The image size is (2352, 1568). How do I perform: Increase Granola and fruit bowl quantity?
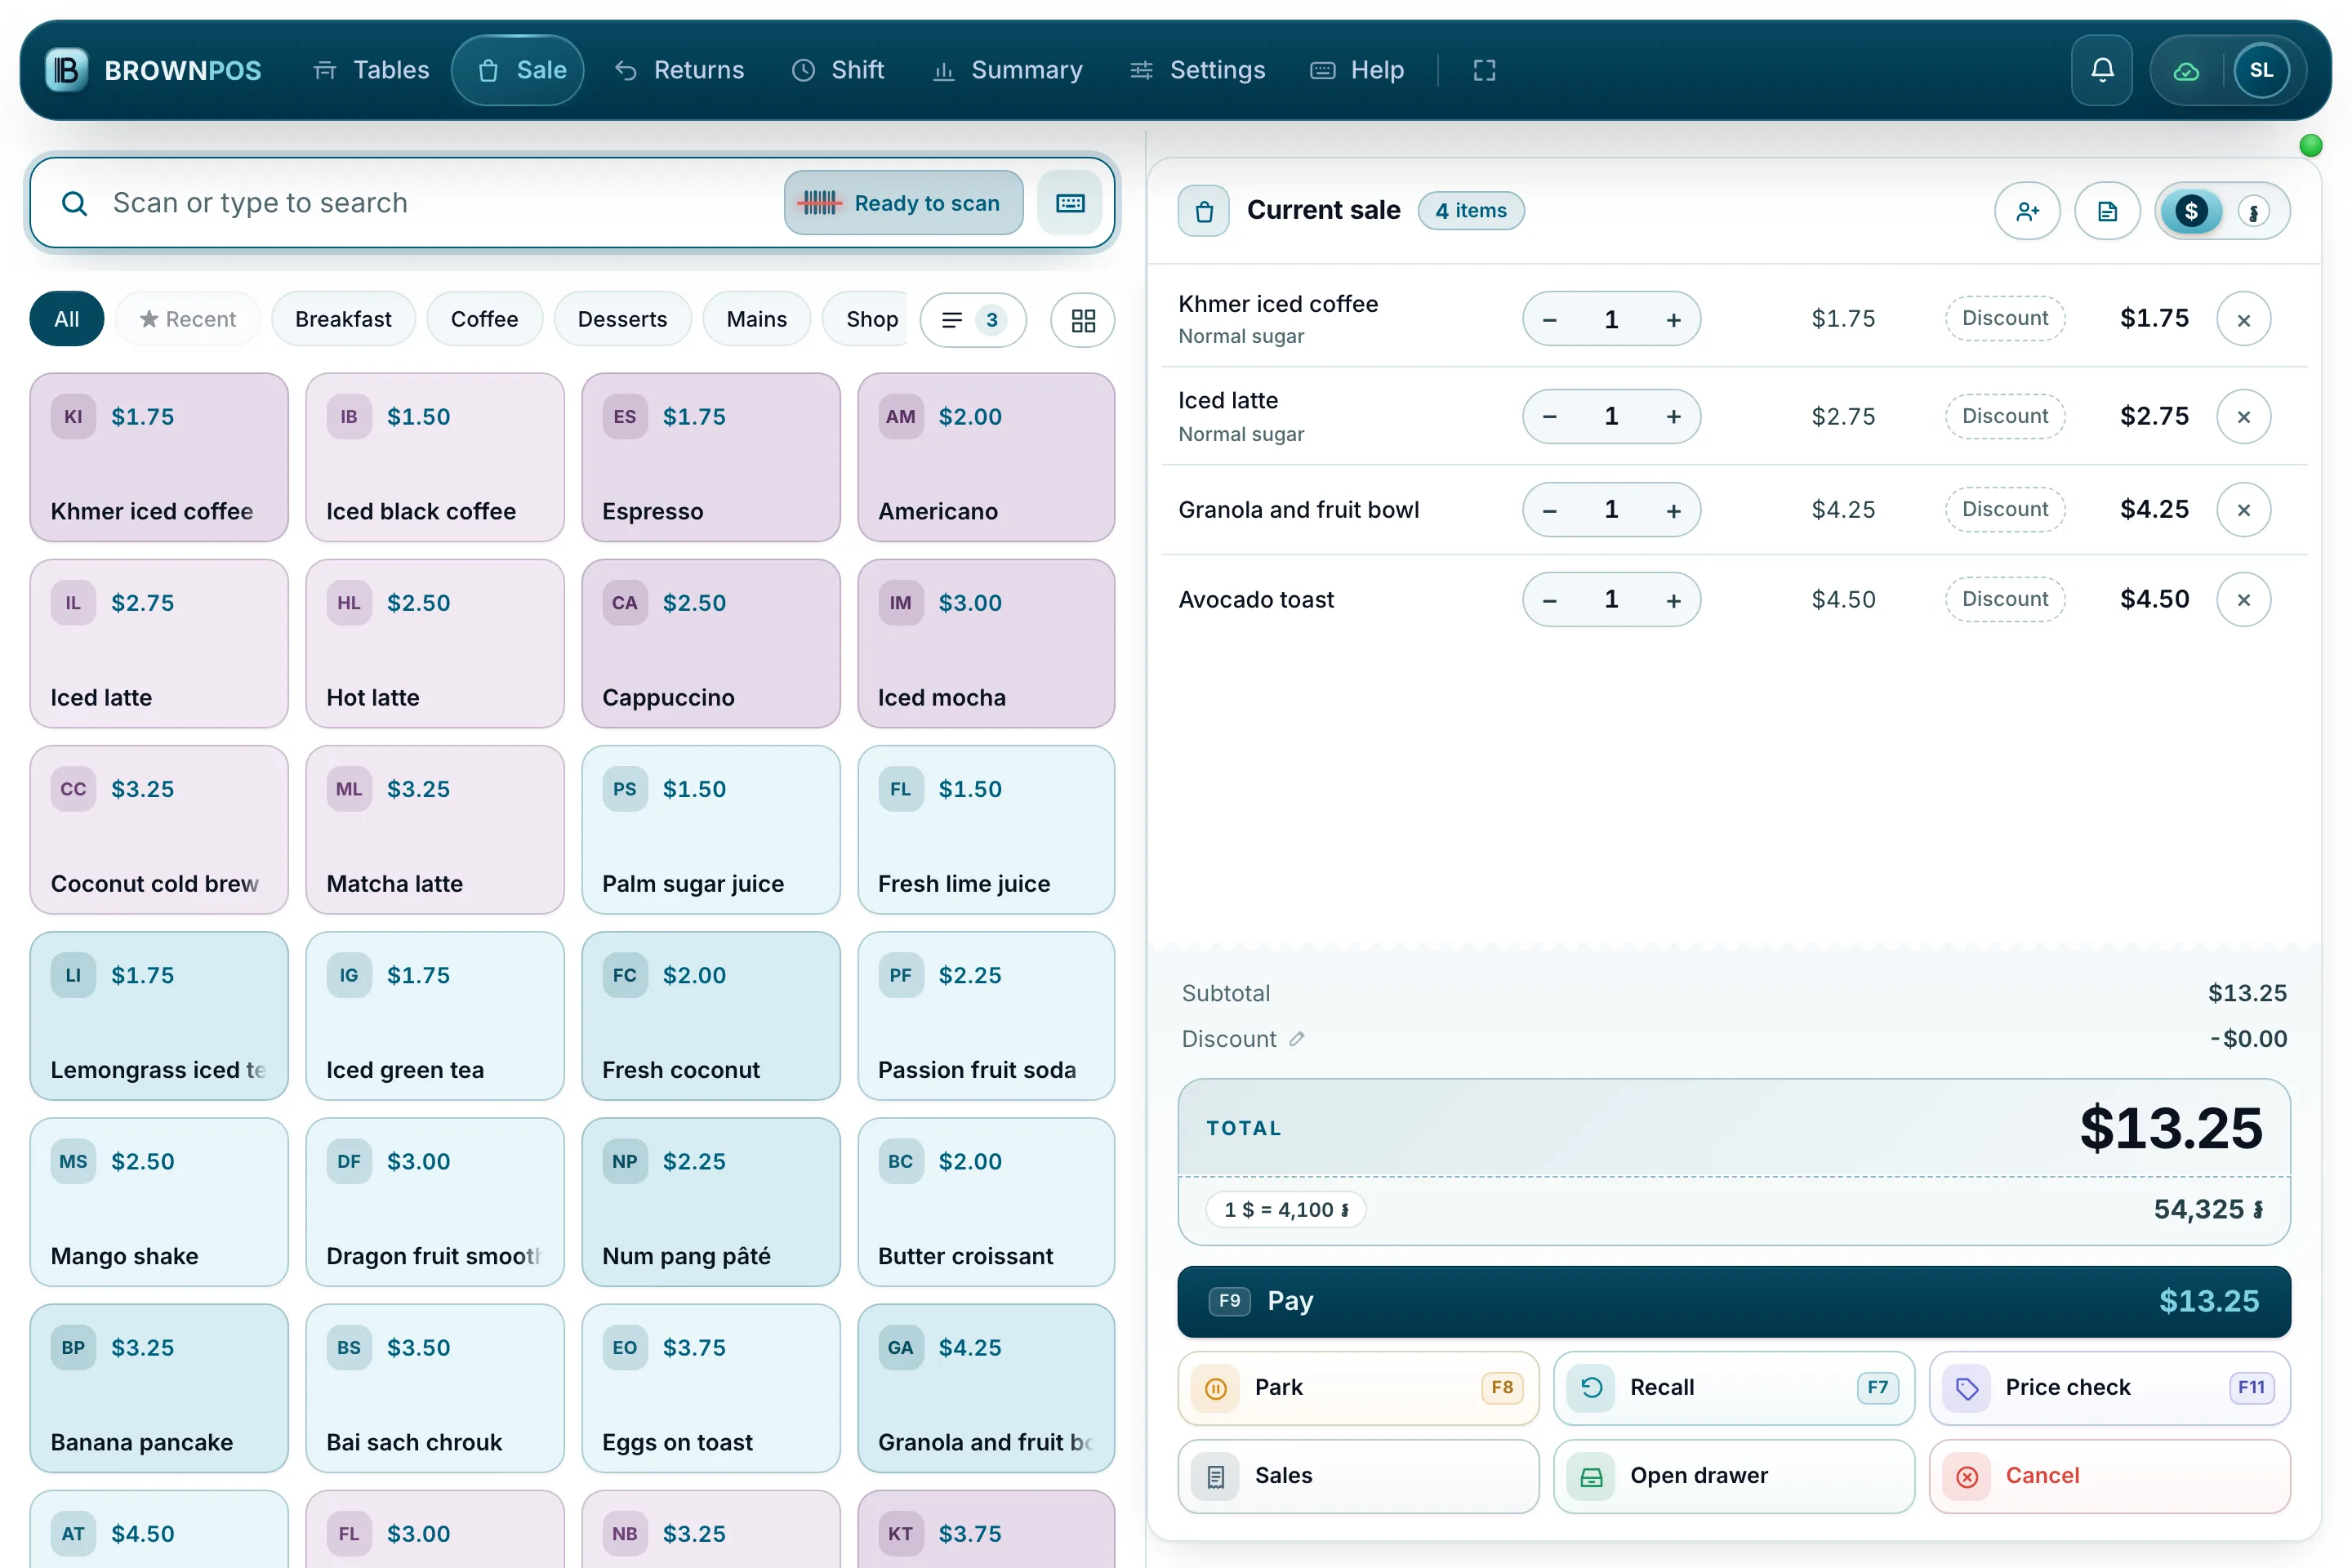1673,510
